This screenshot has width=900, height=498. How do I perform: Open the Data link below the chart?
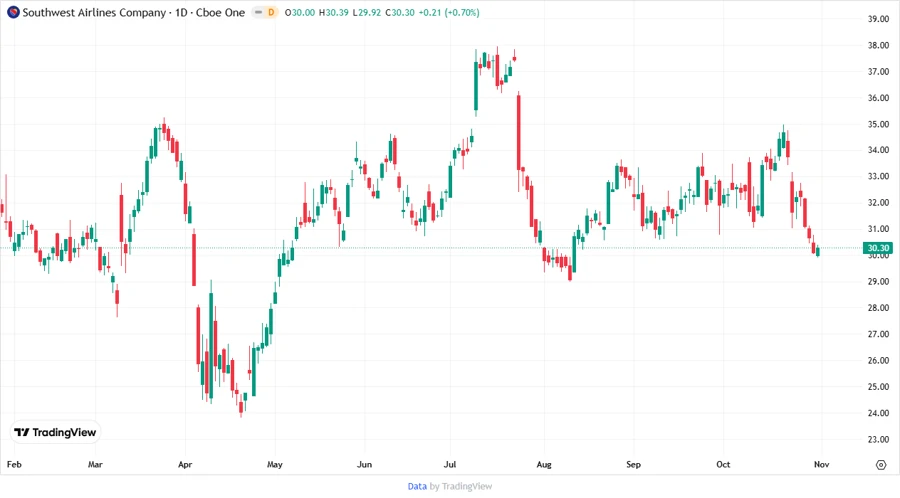coord(417,486)
